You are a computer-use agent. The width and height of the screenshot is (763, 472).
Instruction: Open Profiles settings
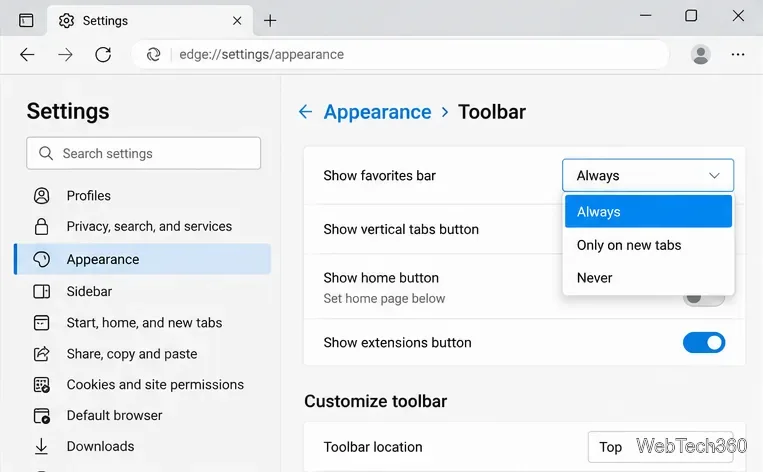tap(89, 196)
